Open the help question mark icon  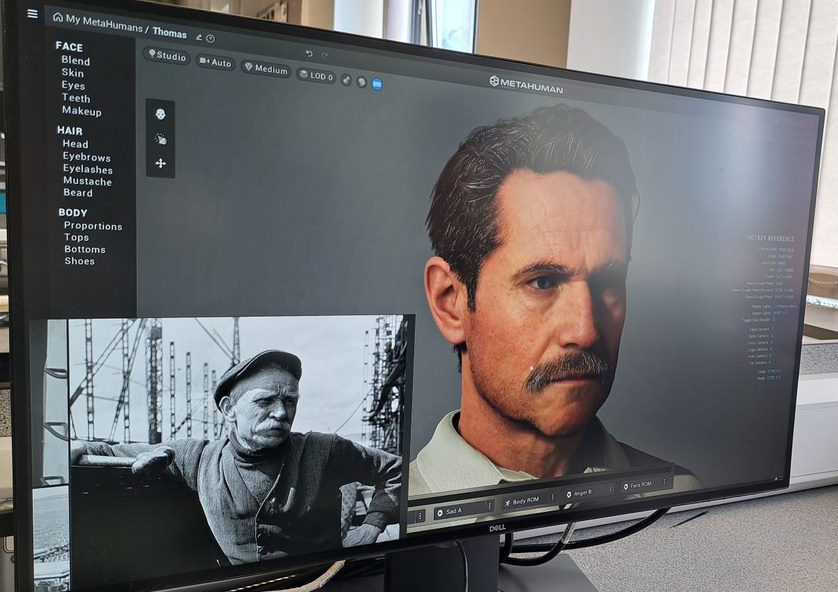(x=210, y=39)
